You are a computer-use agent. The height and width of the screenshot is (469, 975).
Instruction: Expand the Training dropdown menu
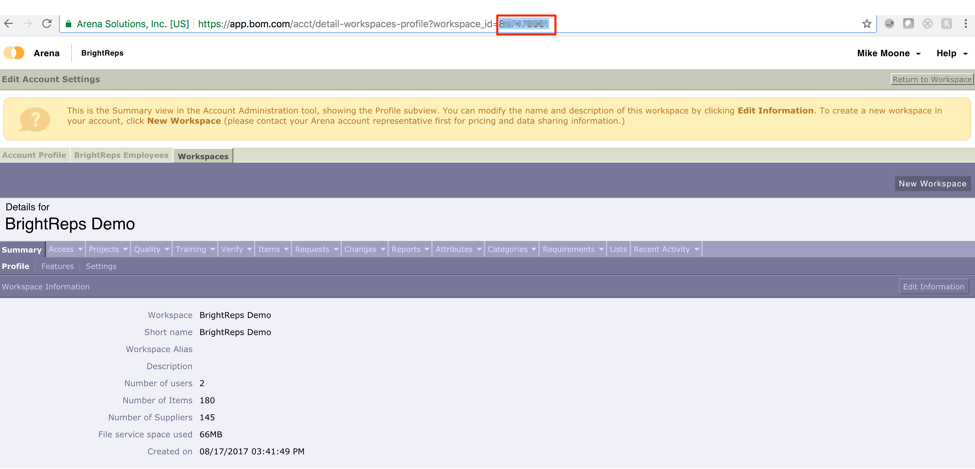coord(195,249)
